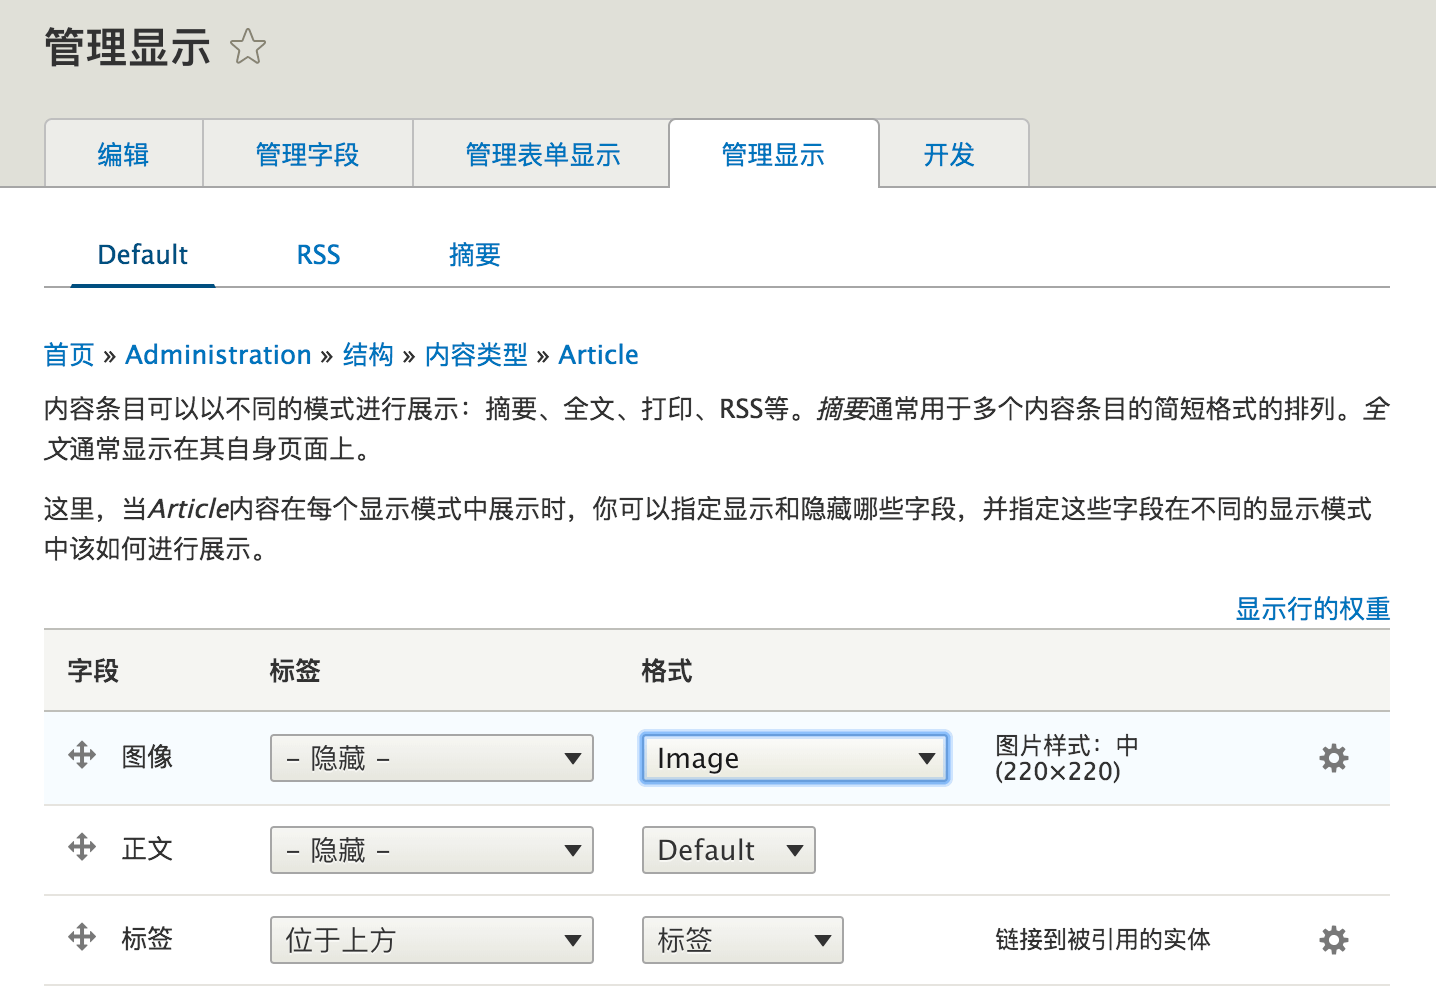Click the 链接到被引用的实体 summary text

(1103, 940)
